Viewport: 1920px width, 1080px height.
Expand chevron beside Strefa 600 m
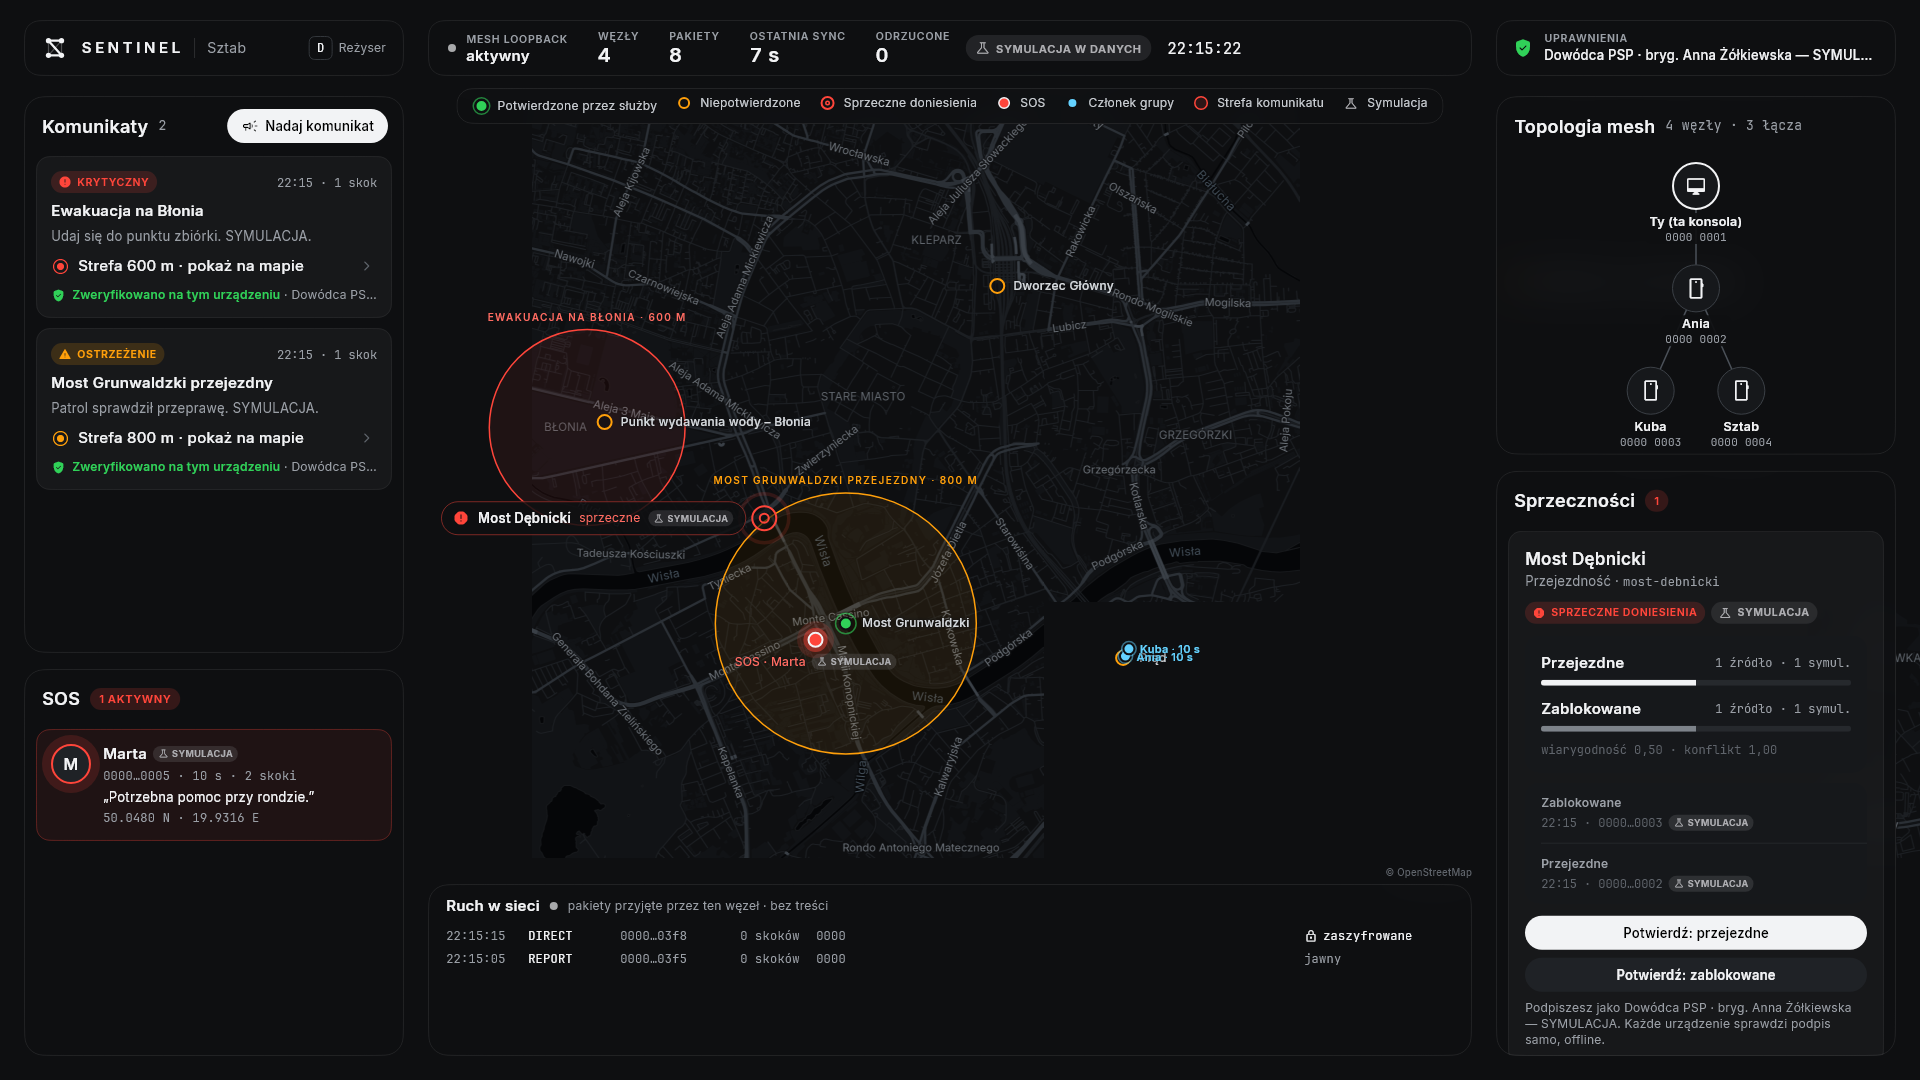(x=367, y=266)
